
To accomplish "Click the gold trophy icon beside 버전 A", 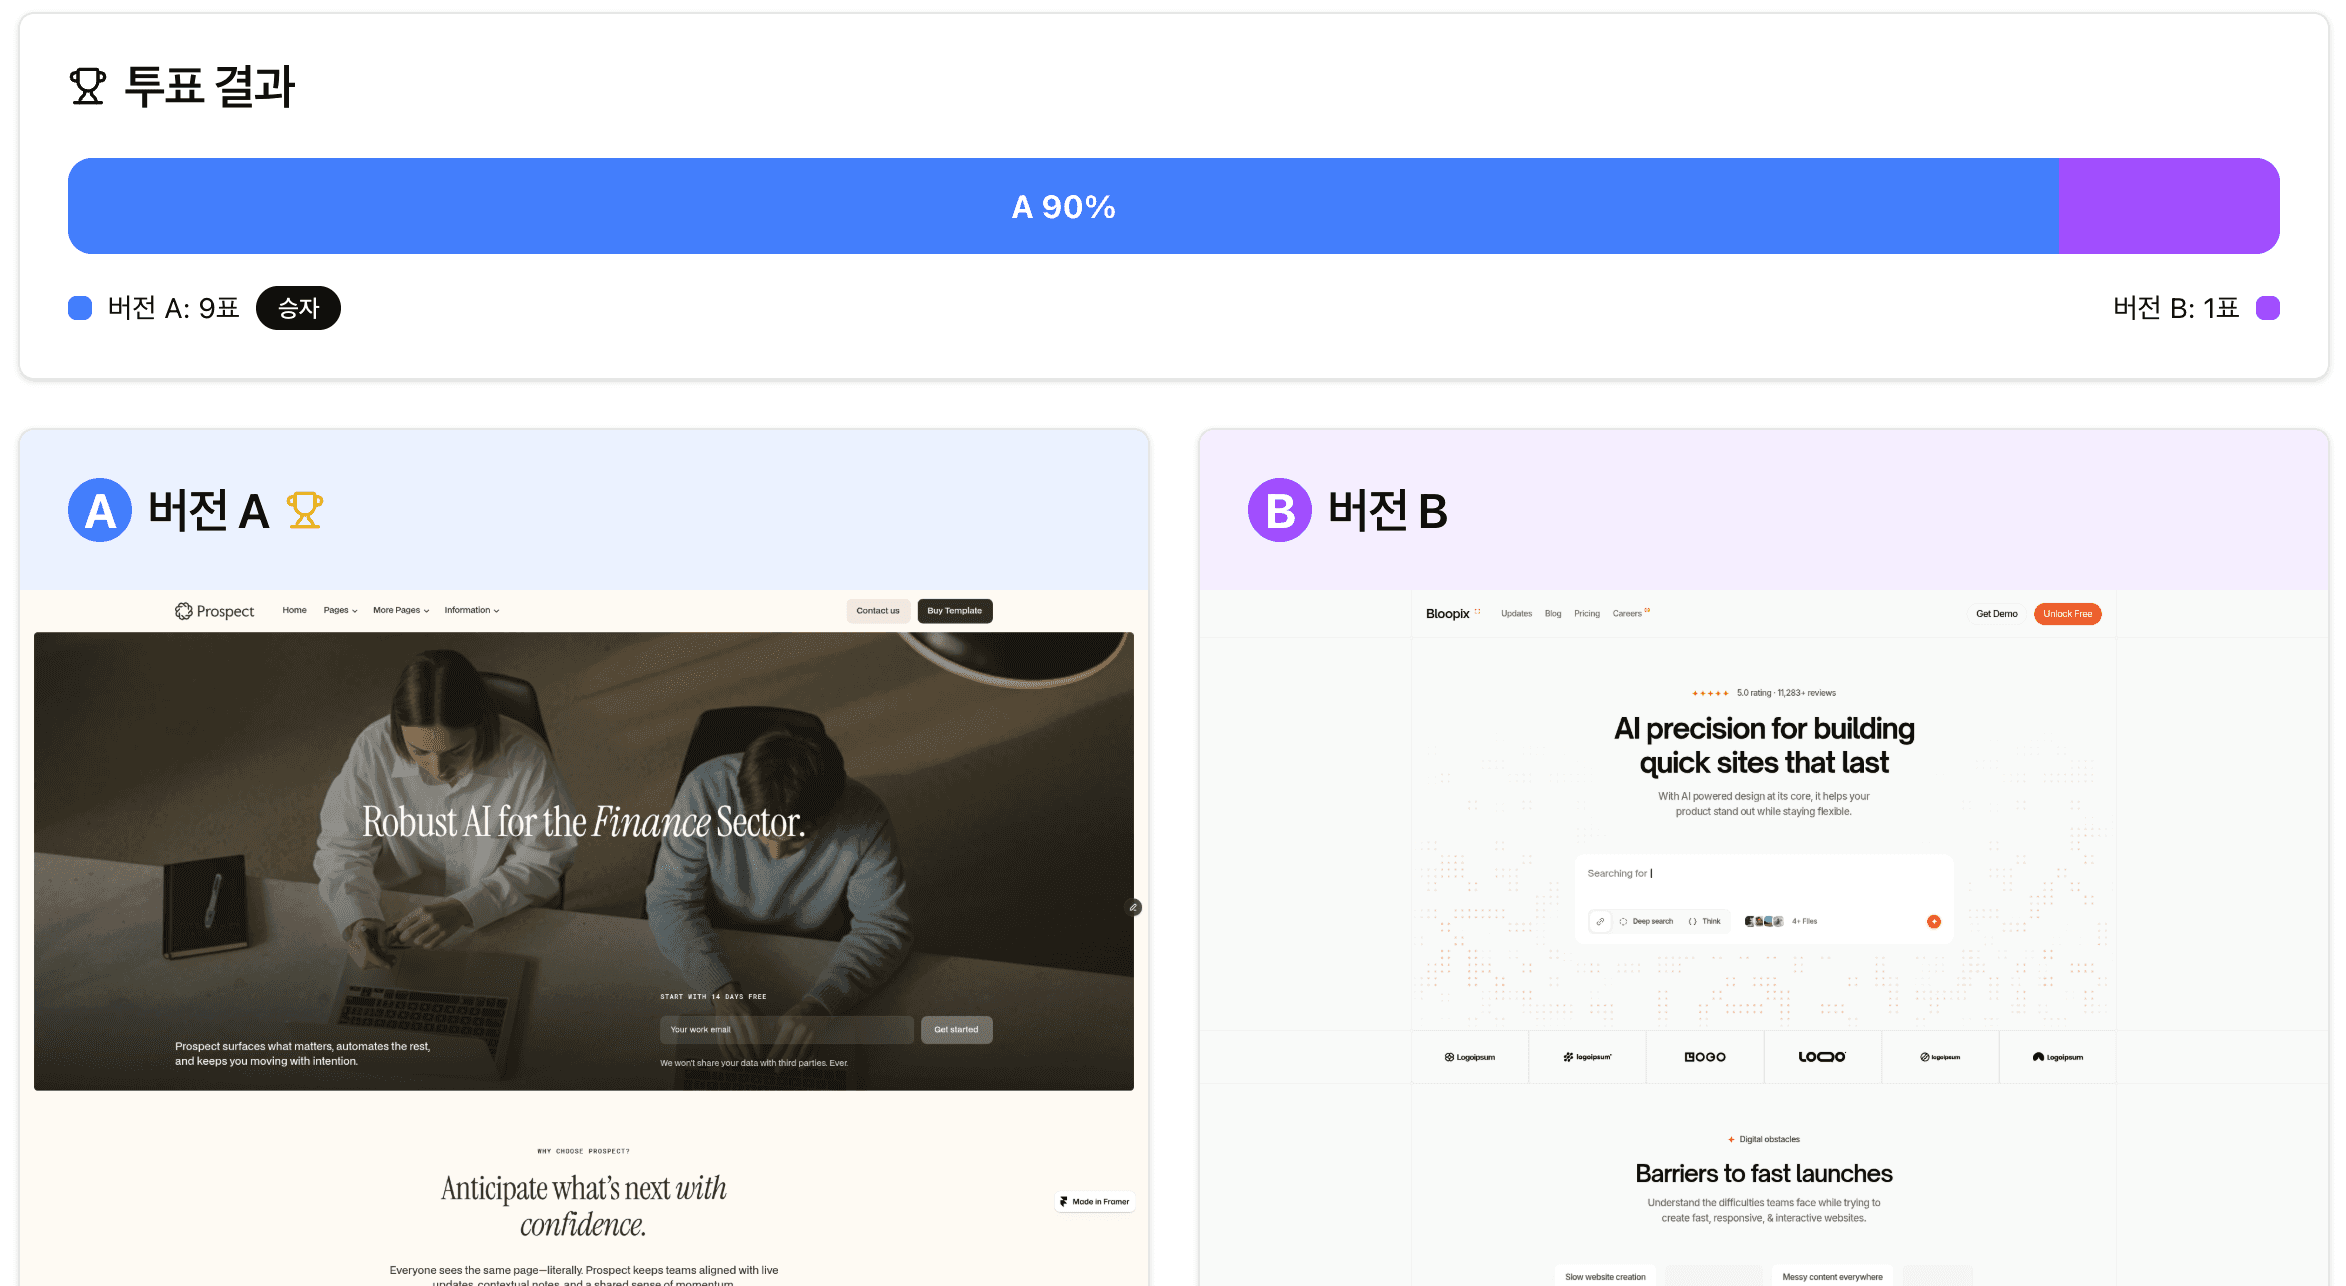I will pos(305,510).
